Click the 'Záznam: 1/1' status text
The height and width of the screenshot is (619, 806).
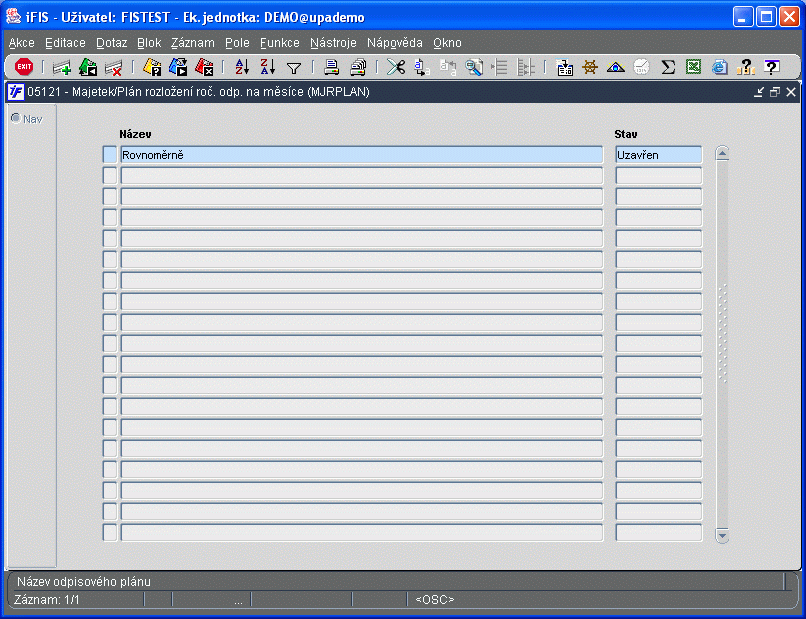[x=47, y=599]
